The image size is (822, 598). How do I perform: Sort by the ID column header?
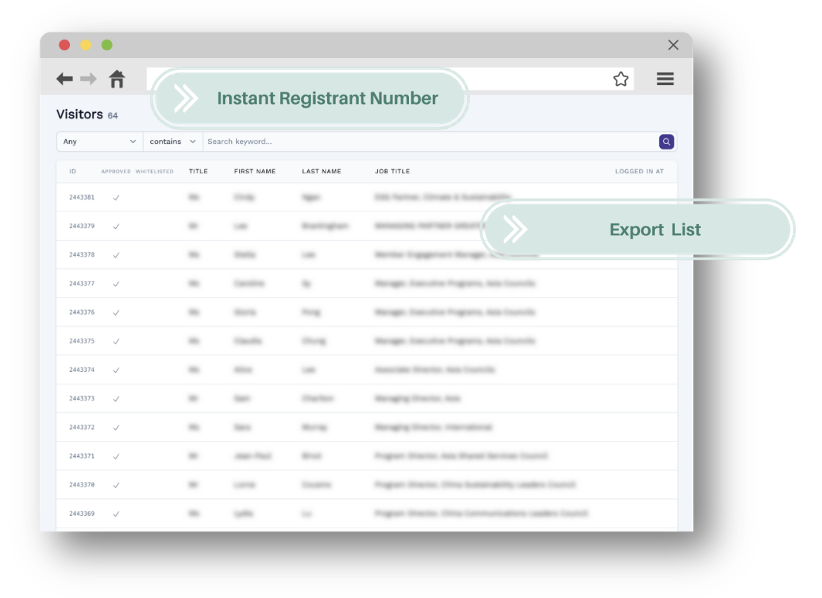coord(73,172)
